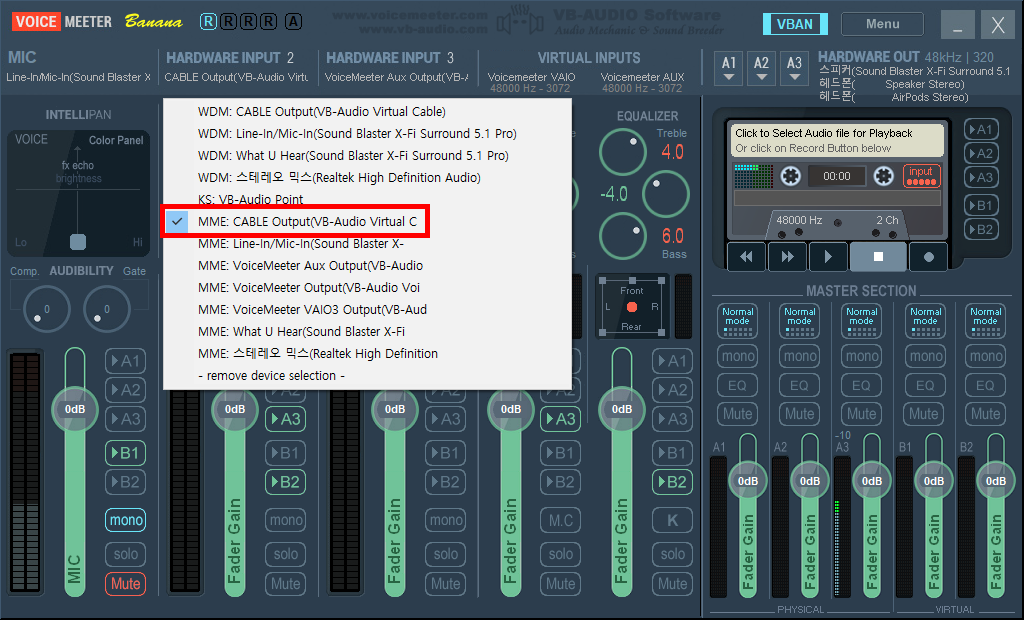Toggle Normal mode on A1 master bus
The image size is (1024, 620).
coord(737,320)
